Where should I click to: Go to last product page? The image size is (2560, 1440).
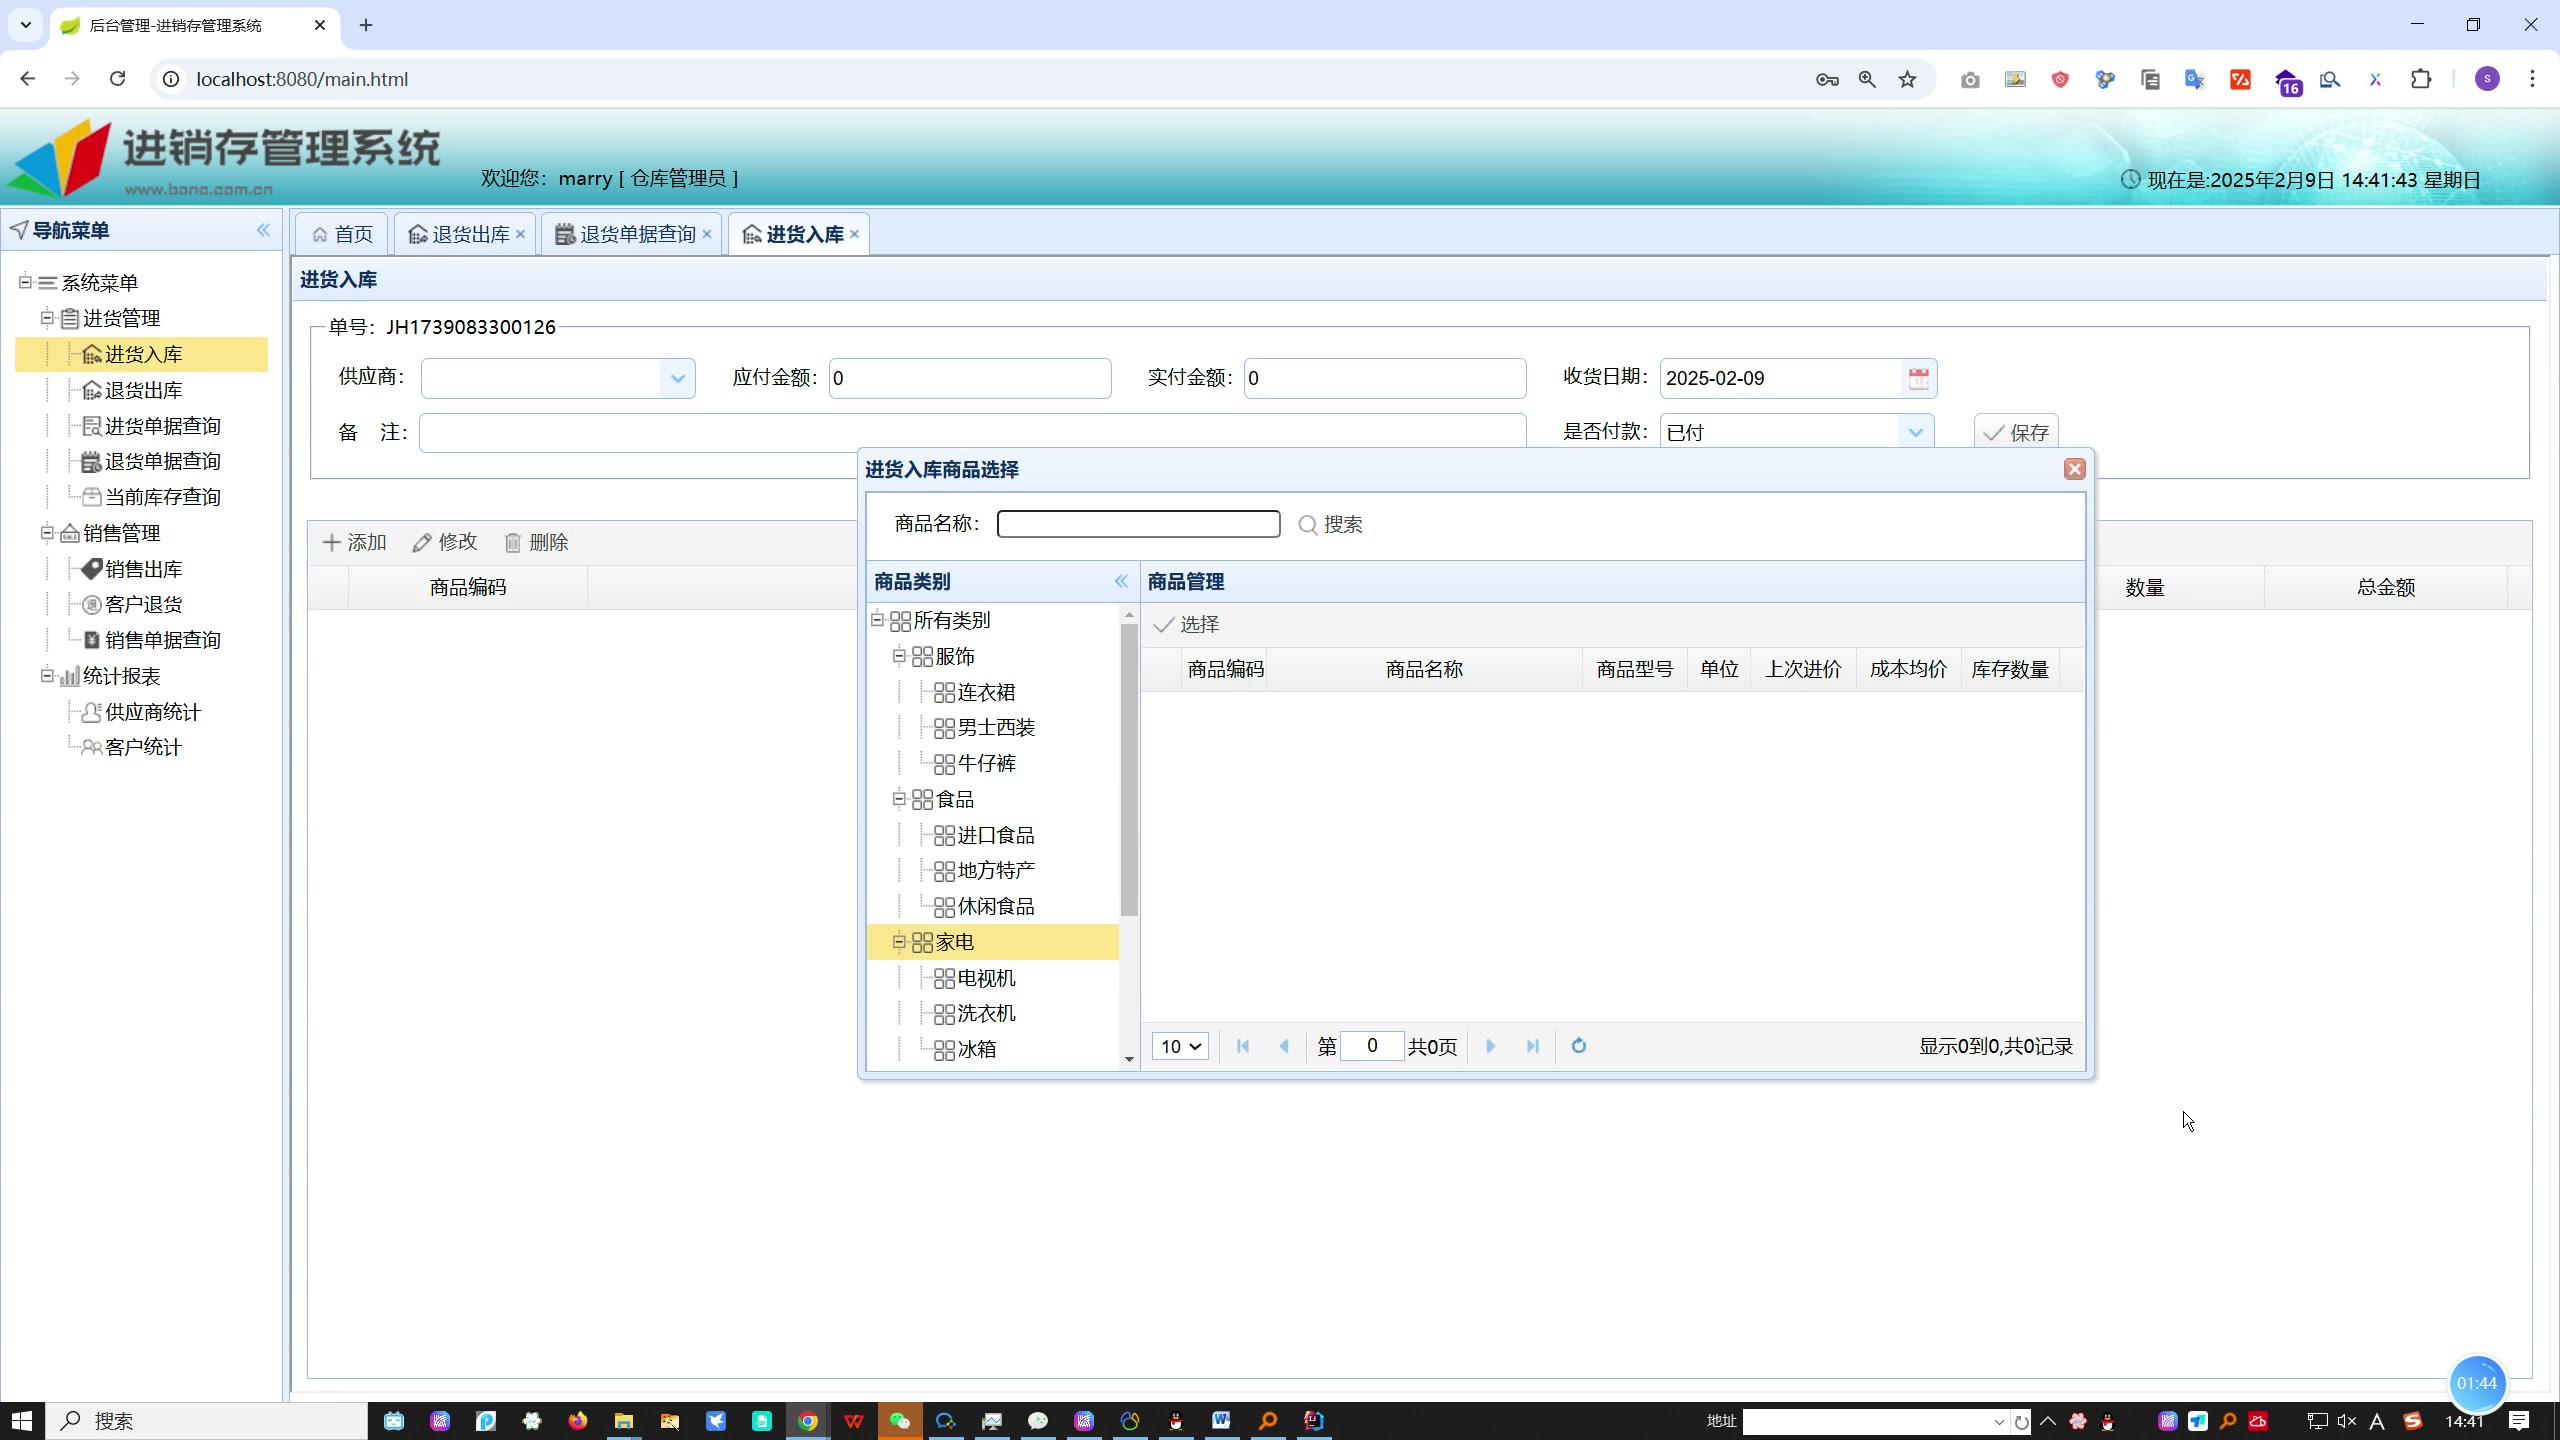[x=1532, y=1046]
